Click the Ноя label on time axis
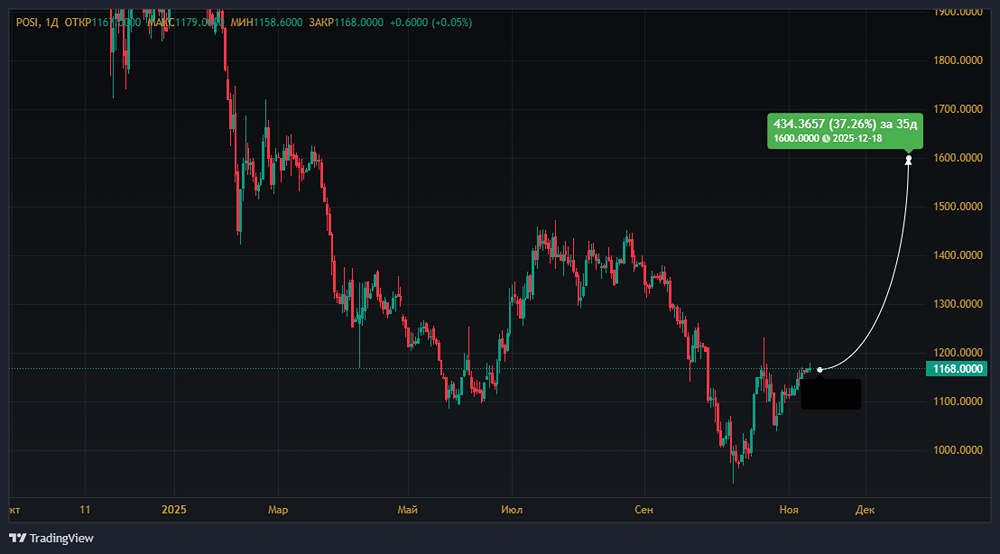Image resolution: width=1000 pixels, height=554 pixels. (x=789, y=510)
